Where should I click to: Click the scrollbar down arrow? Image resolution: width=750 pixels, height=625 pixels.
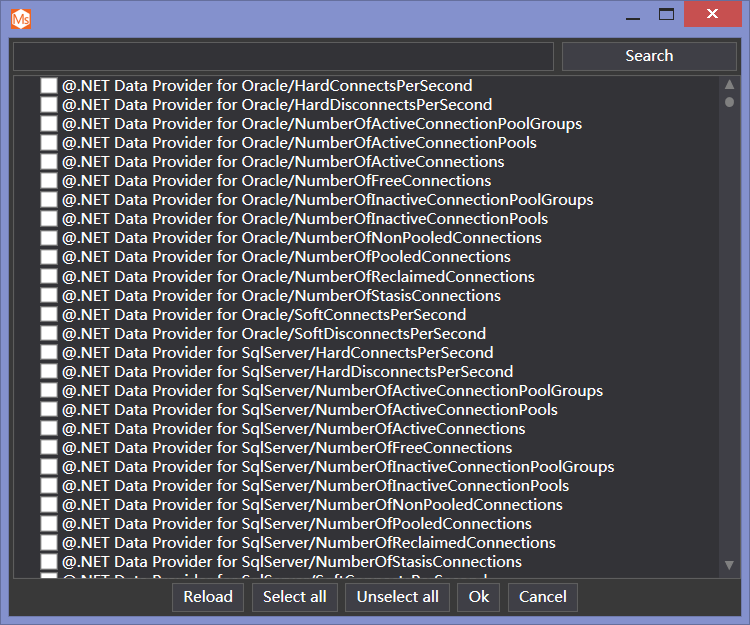tap(729, 566)
